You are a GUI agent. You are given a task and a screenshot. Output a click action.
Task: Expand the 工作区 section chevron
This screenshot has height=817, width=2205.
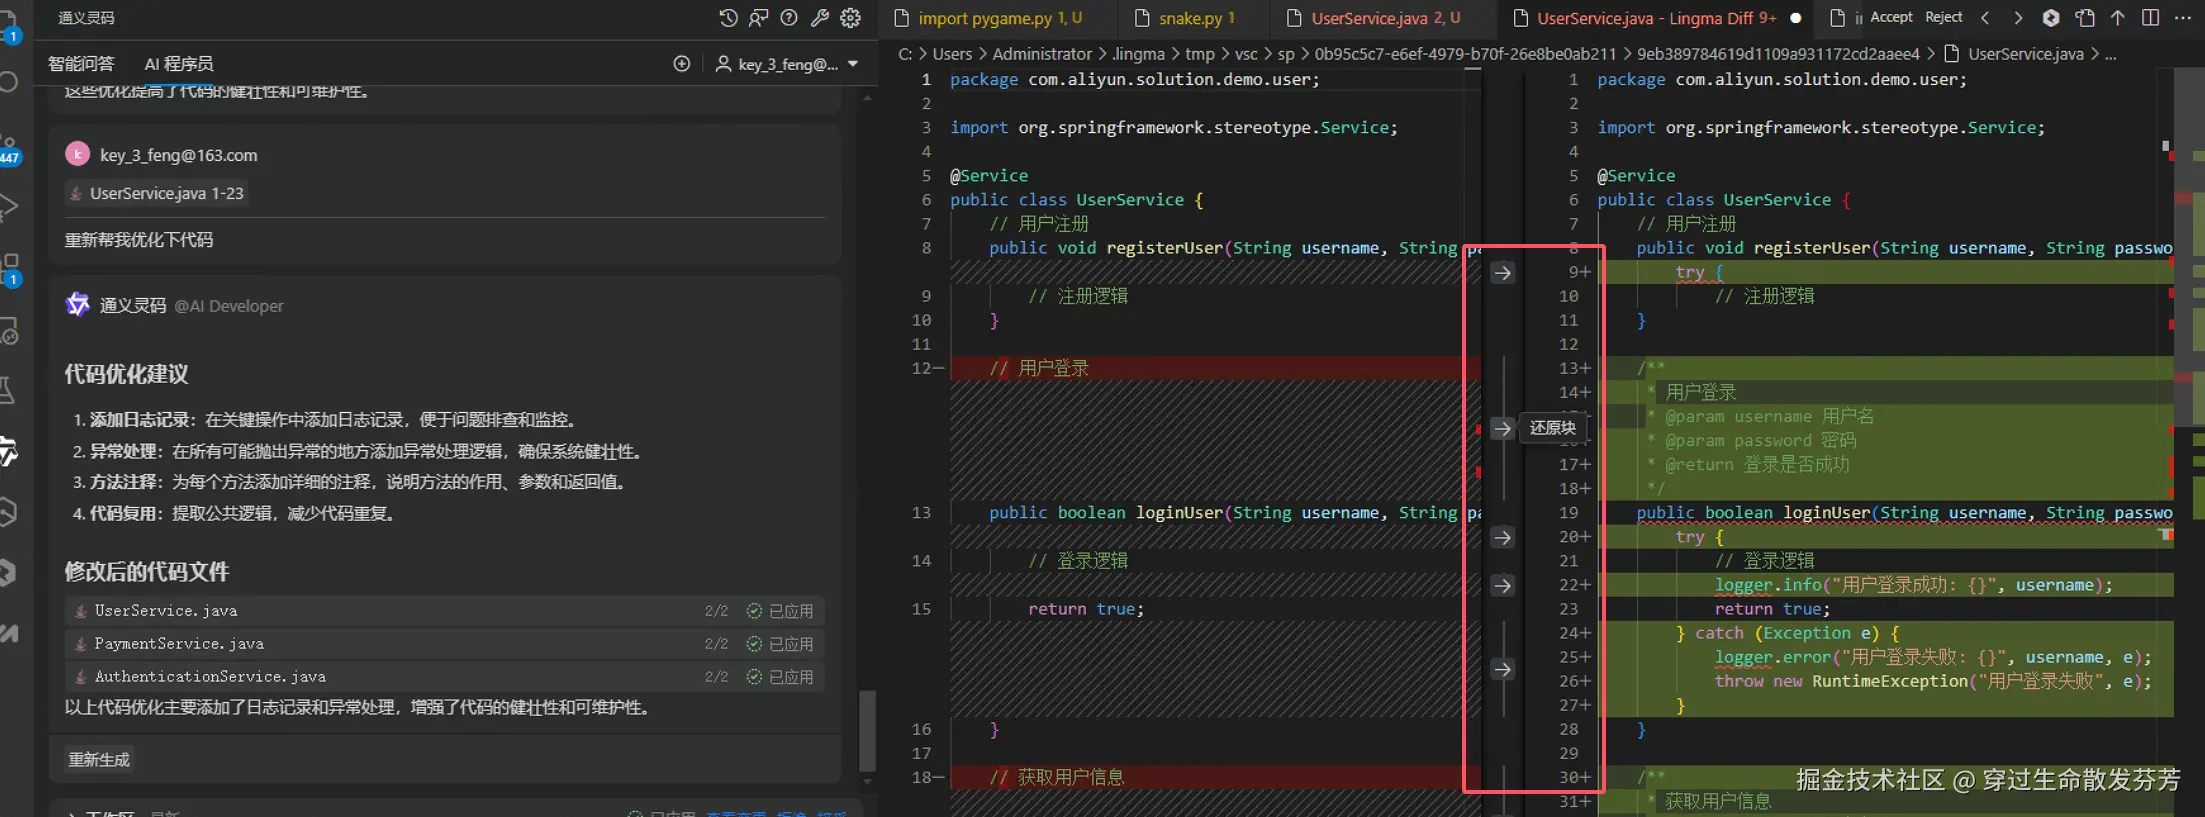click(70, 814)
